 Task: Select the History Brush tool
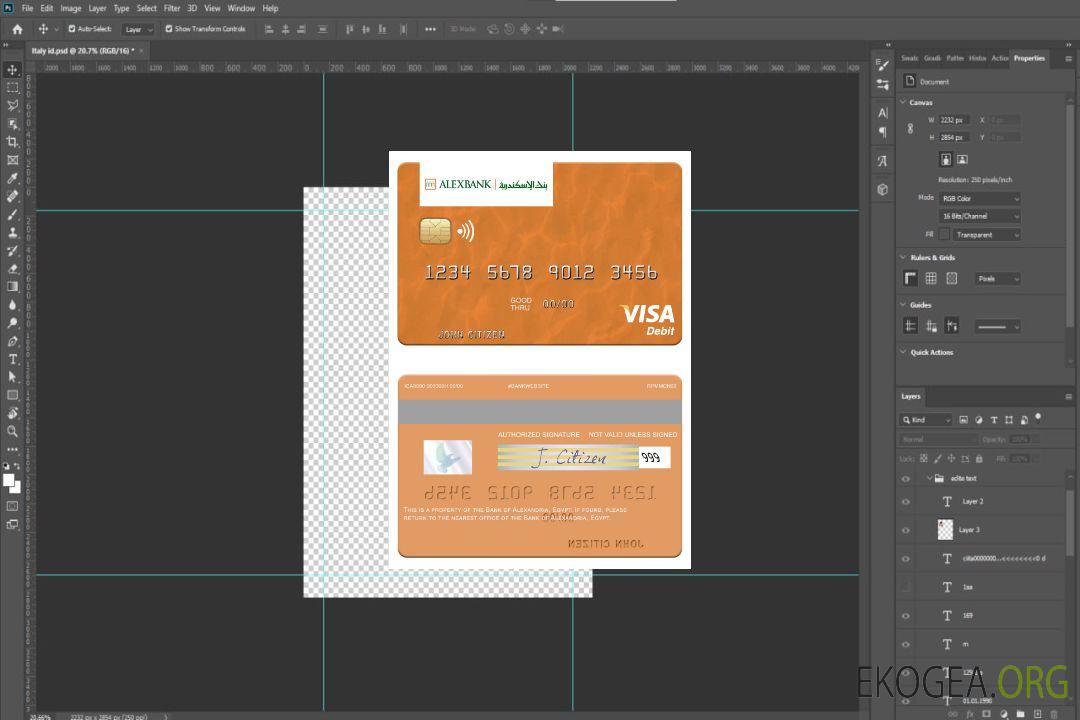coord(12,251)
